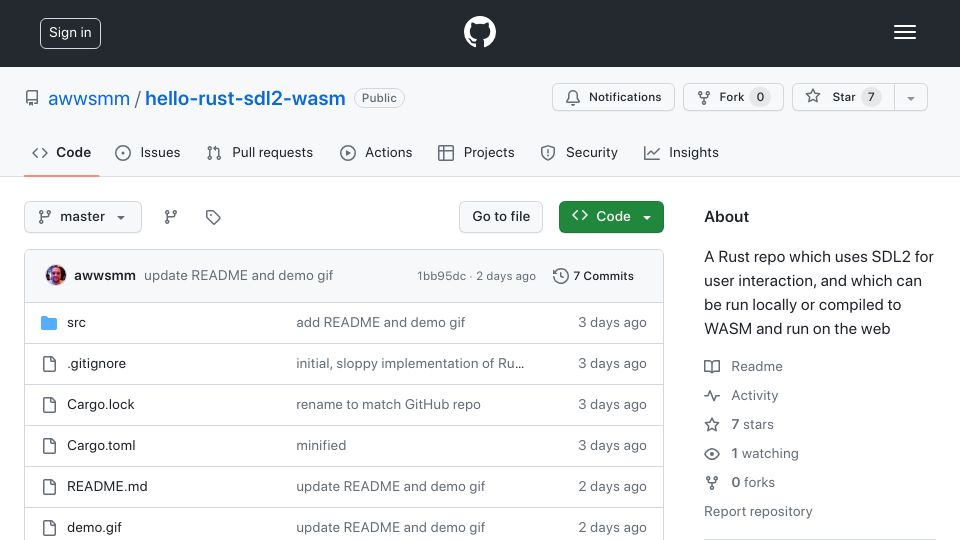Viewport: 960px width, 540px height.
Task: Click the Go to file button
Action: click(501, 217)
